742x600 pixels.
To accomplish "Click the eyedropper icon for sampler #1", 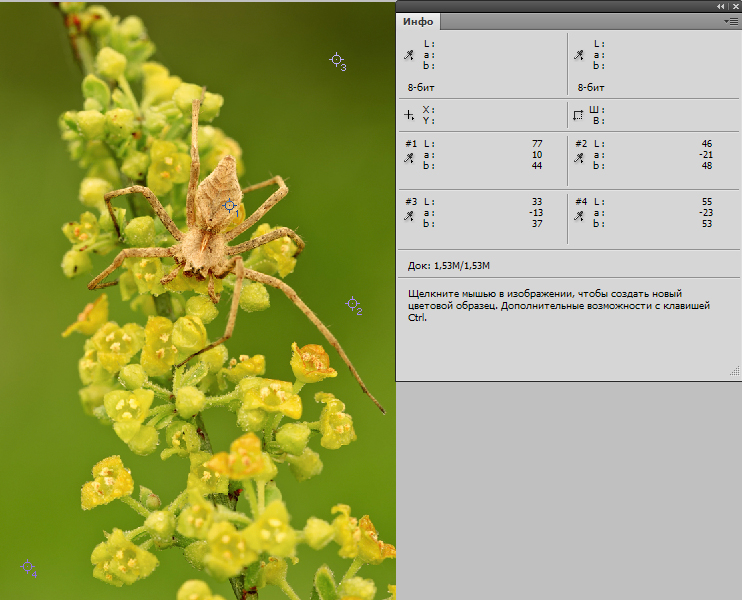I will click(409, 156).
